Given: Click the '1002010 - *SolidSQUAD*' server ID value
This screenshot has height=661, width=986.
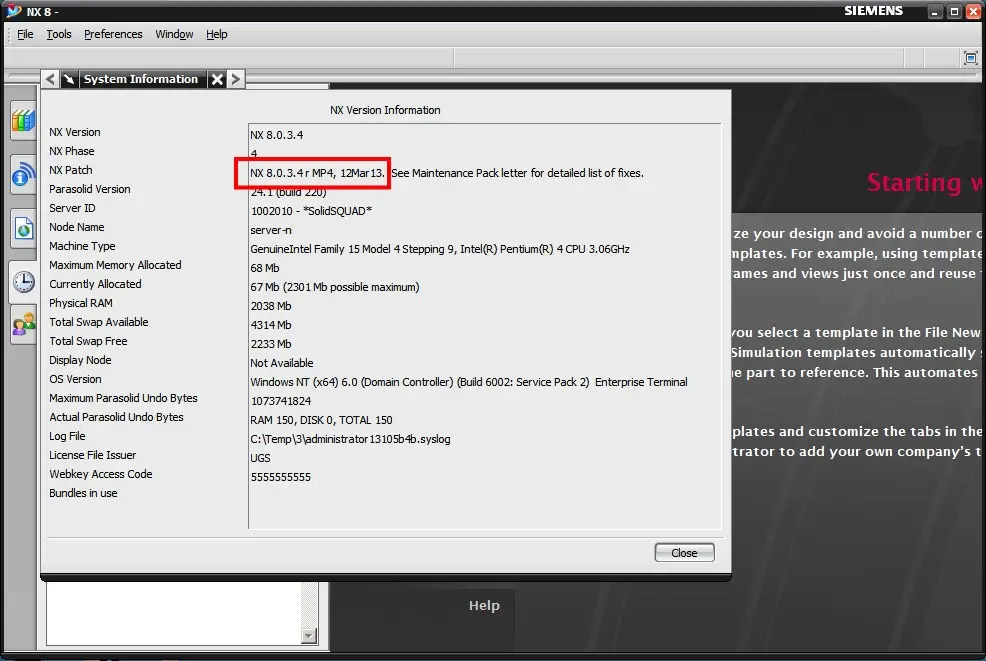Looking at the screenshot, I should [x=311, y=211].
